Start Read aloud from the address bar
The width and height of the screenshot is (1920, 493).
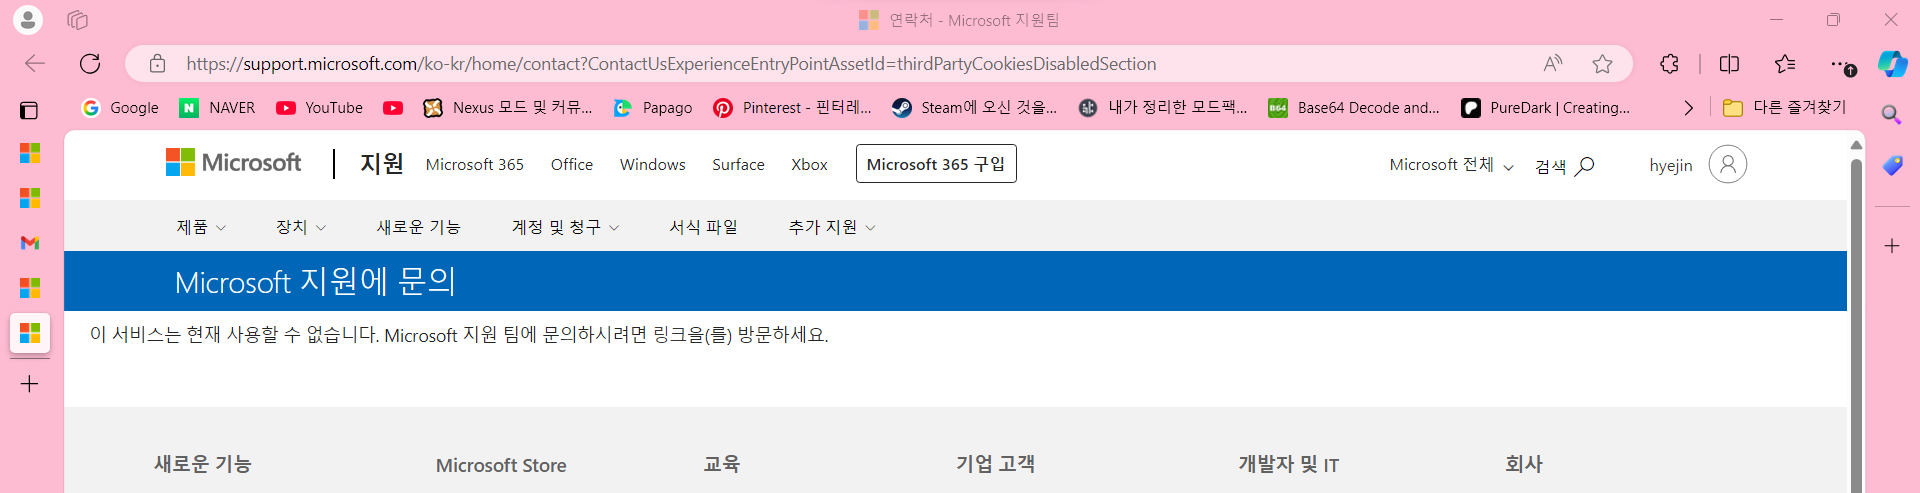pyautogui.click(x=1553, y=64)
